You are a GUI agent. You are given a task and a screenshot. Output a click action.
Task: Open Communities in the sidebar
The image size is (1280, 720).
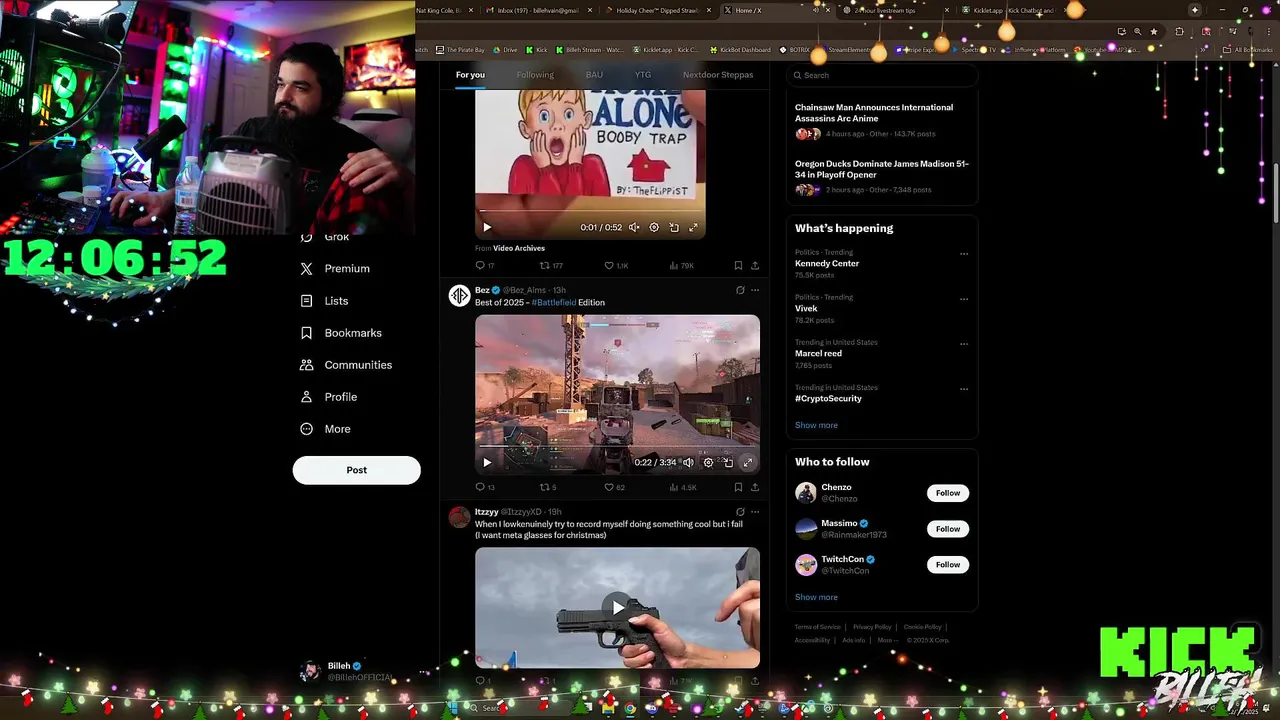click(346, 365)
